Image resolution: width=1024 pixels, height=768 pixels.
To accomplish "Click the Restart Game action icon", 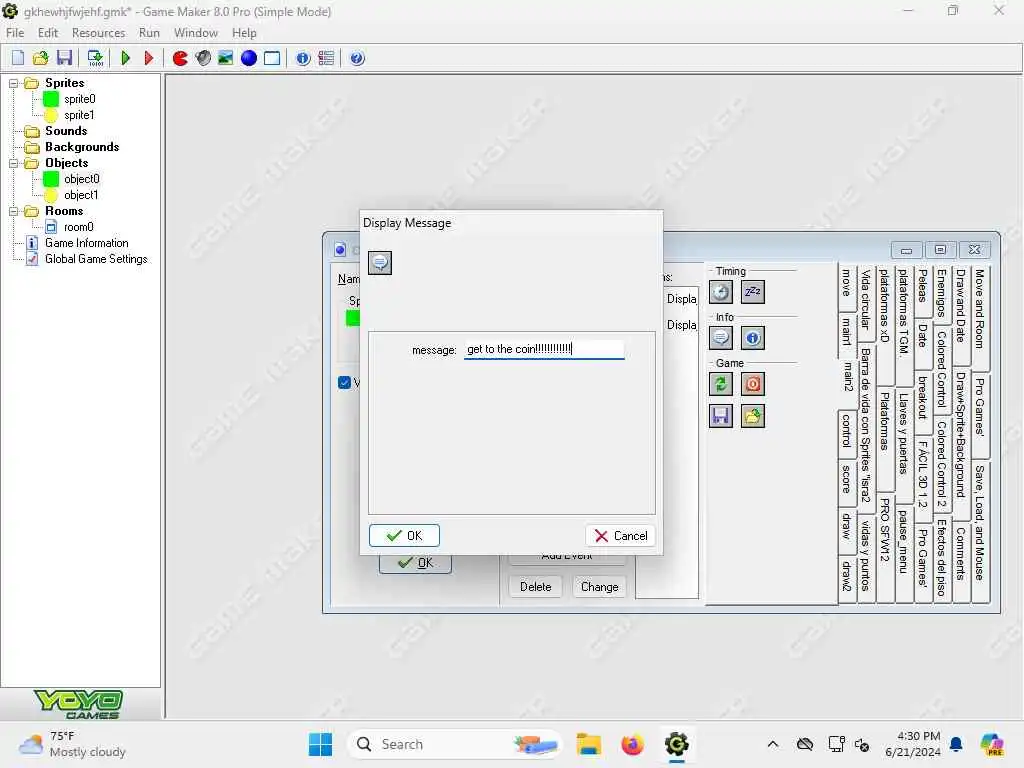I will [x=721, y=384].
